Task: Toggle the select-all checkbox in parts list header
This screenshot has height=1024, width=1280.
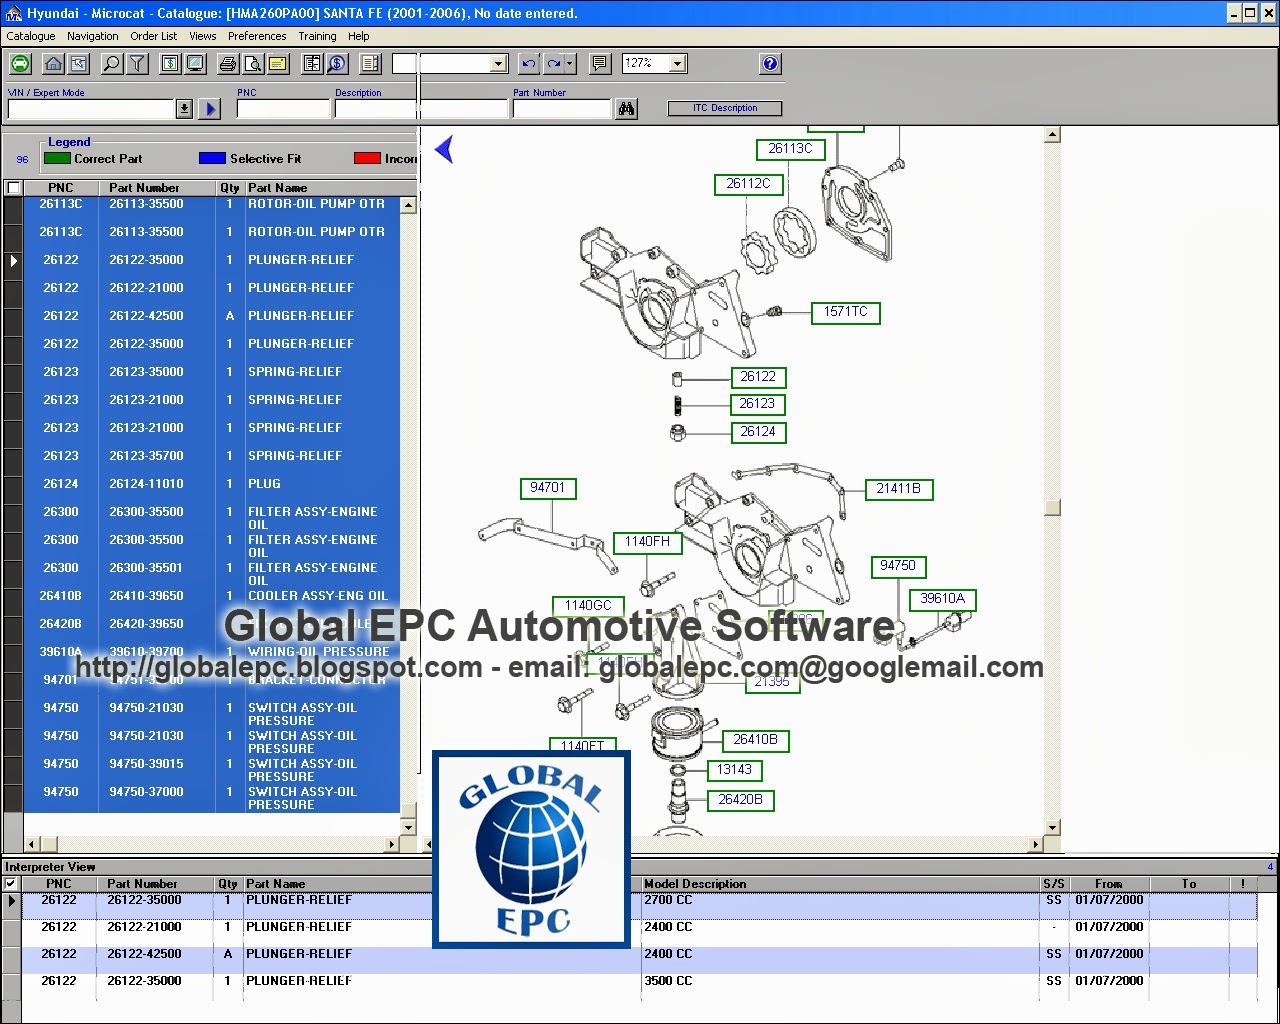Action: [x=14, y=188]
